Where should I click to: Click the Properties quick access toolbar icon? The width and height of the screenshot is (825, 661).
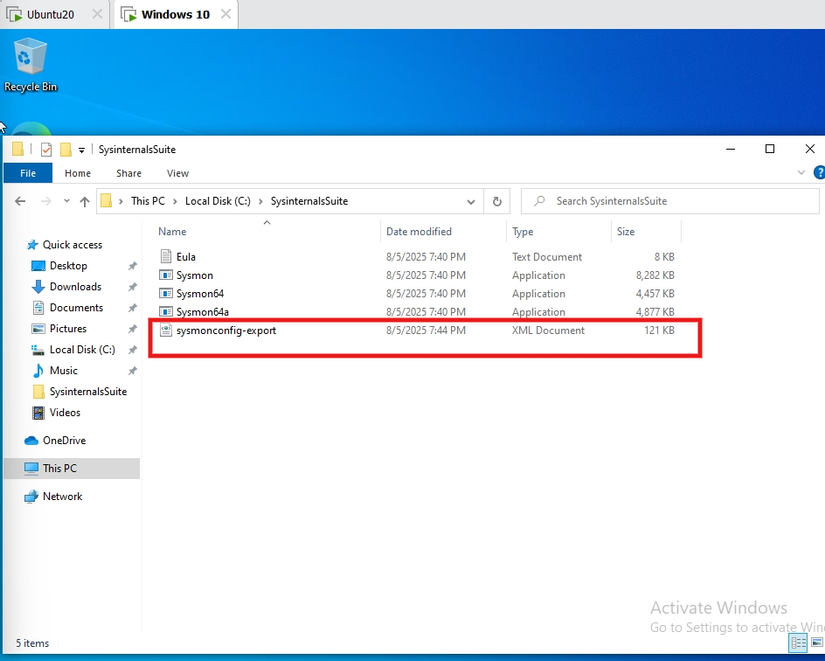coord(46,150)
